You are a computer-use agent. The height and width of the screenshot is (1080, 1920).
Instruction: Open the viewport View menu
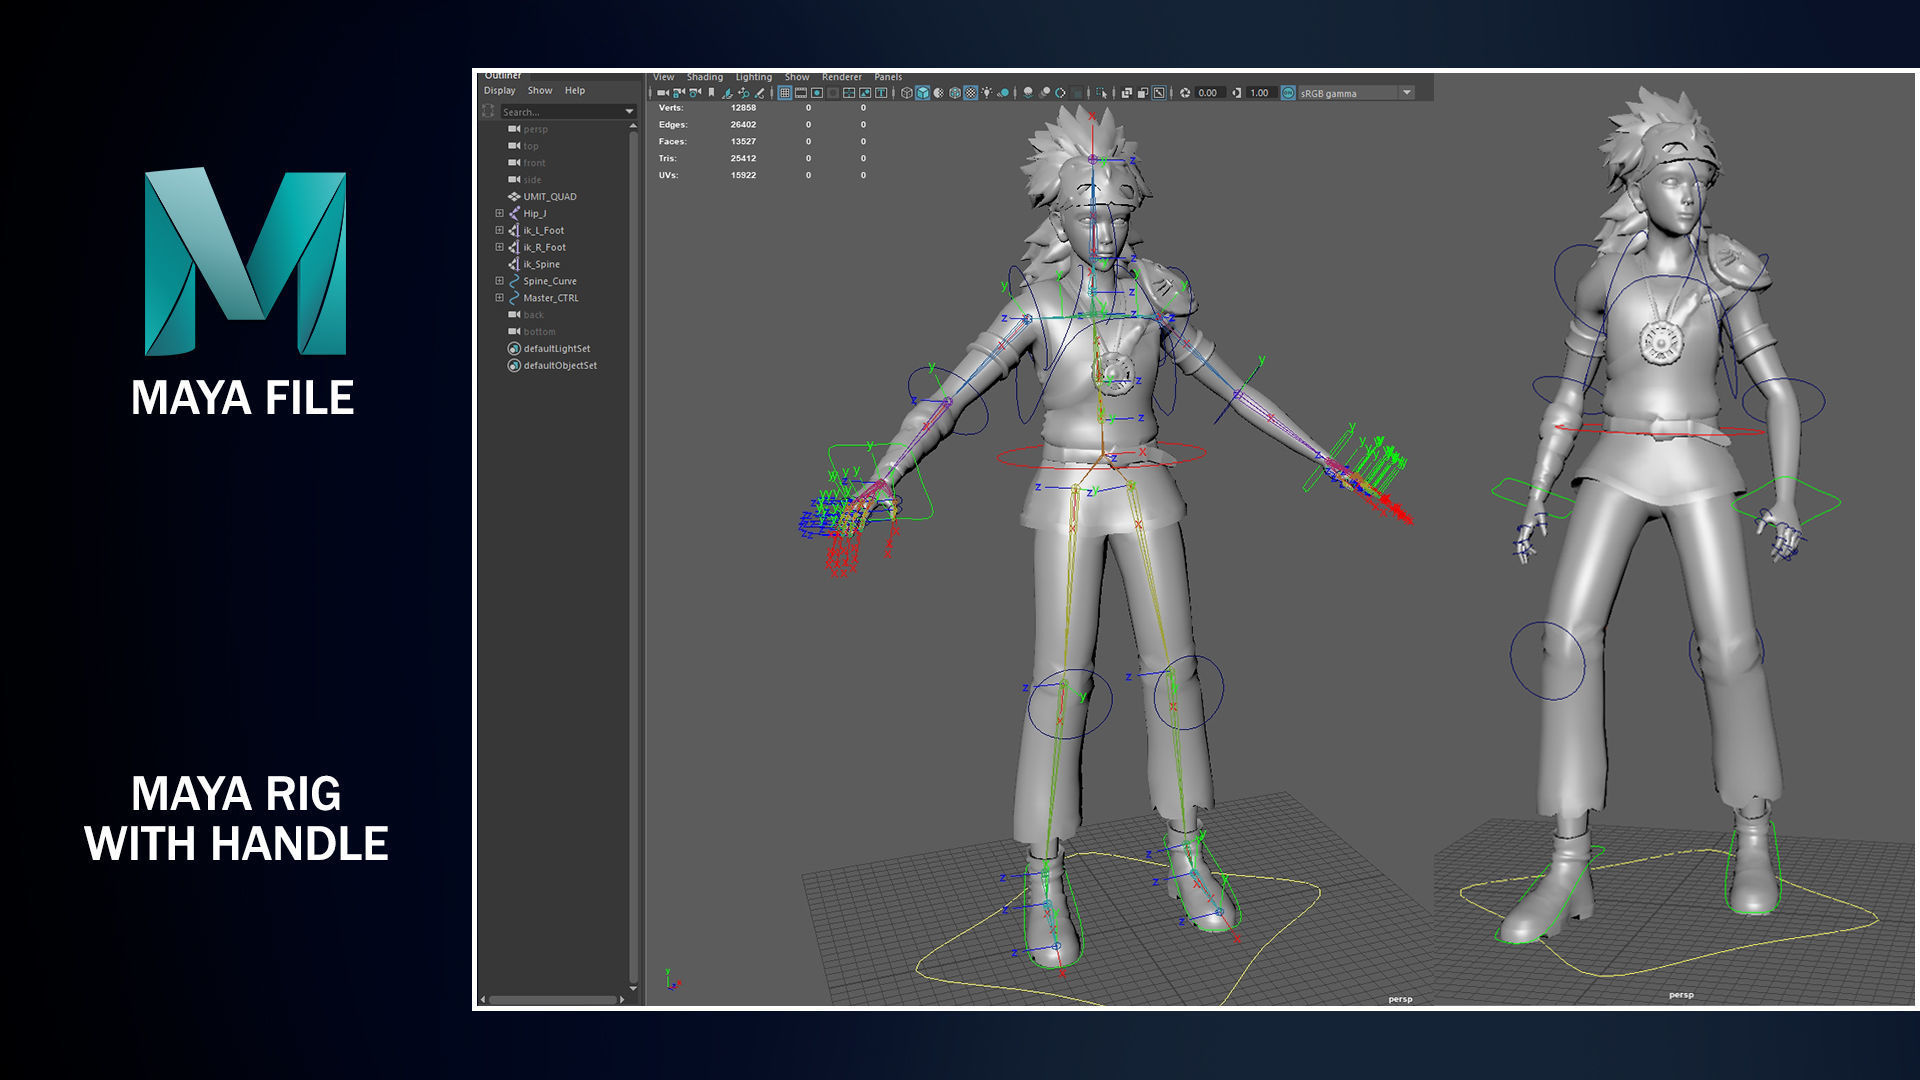click(x=663, y=76)
